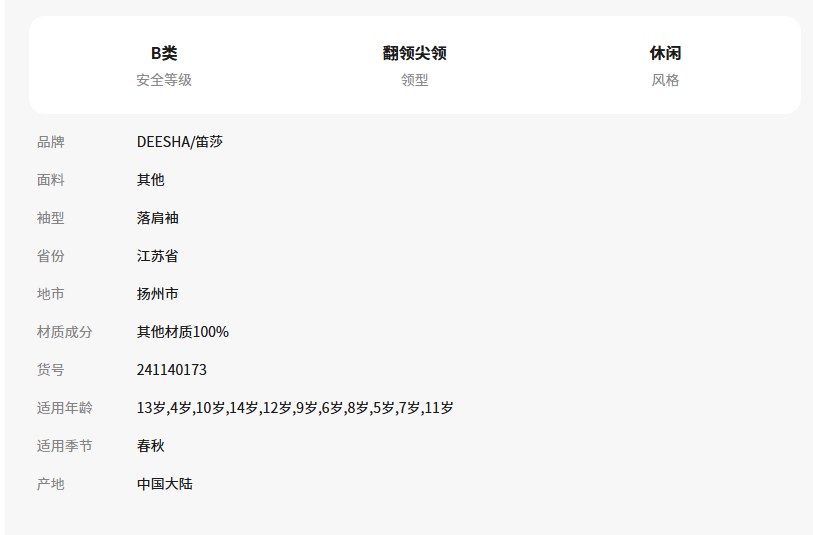
Task: Click the 其他 value beside 面料
Action: tap(150, 180)
